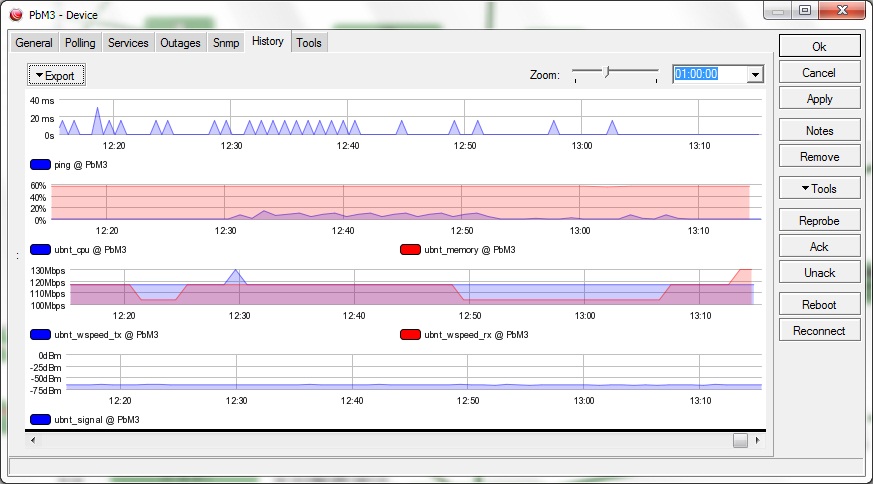Click the blue ubnt_wspeed_tx legend swatch
The height and width of the screenshot is (484, 873).
click(41, 335)
